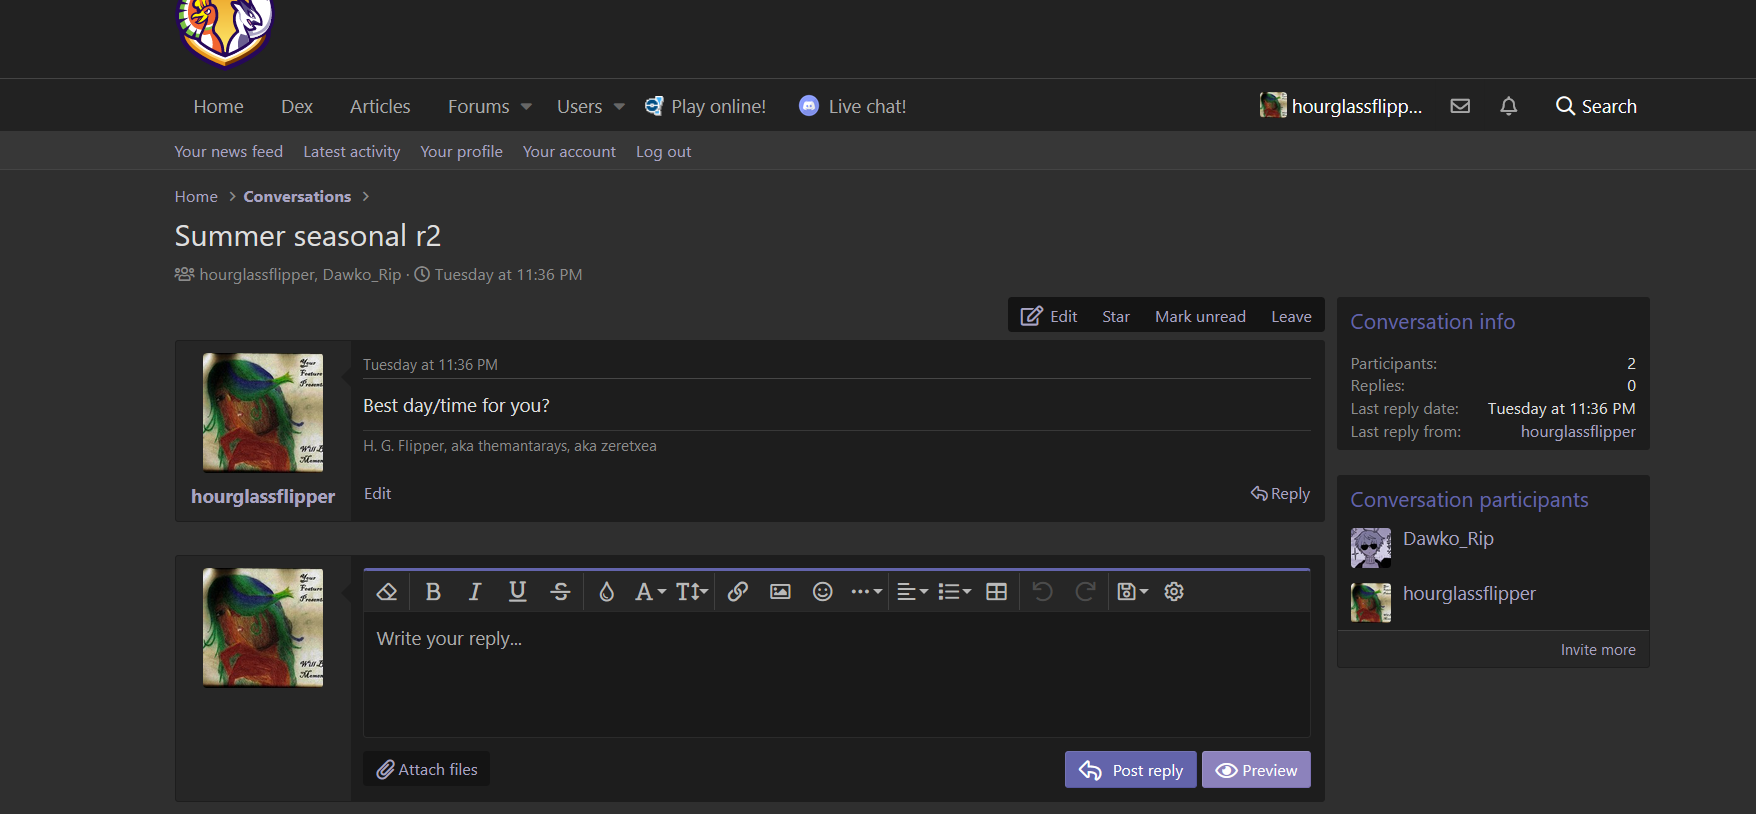1756x814 pixels.
Task: Toggle underline formatting in reply editor
Action: pos(517,592)
